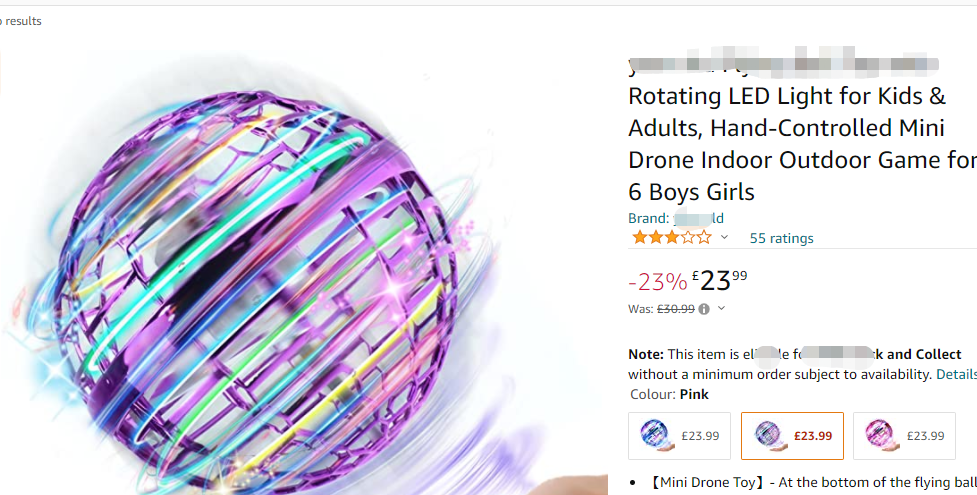The height and width of the screenshot is (495, 977).
Task: Click the large £23.99 price
Action: click(x=719, y=280)
